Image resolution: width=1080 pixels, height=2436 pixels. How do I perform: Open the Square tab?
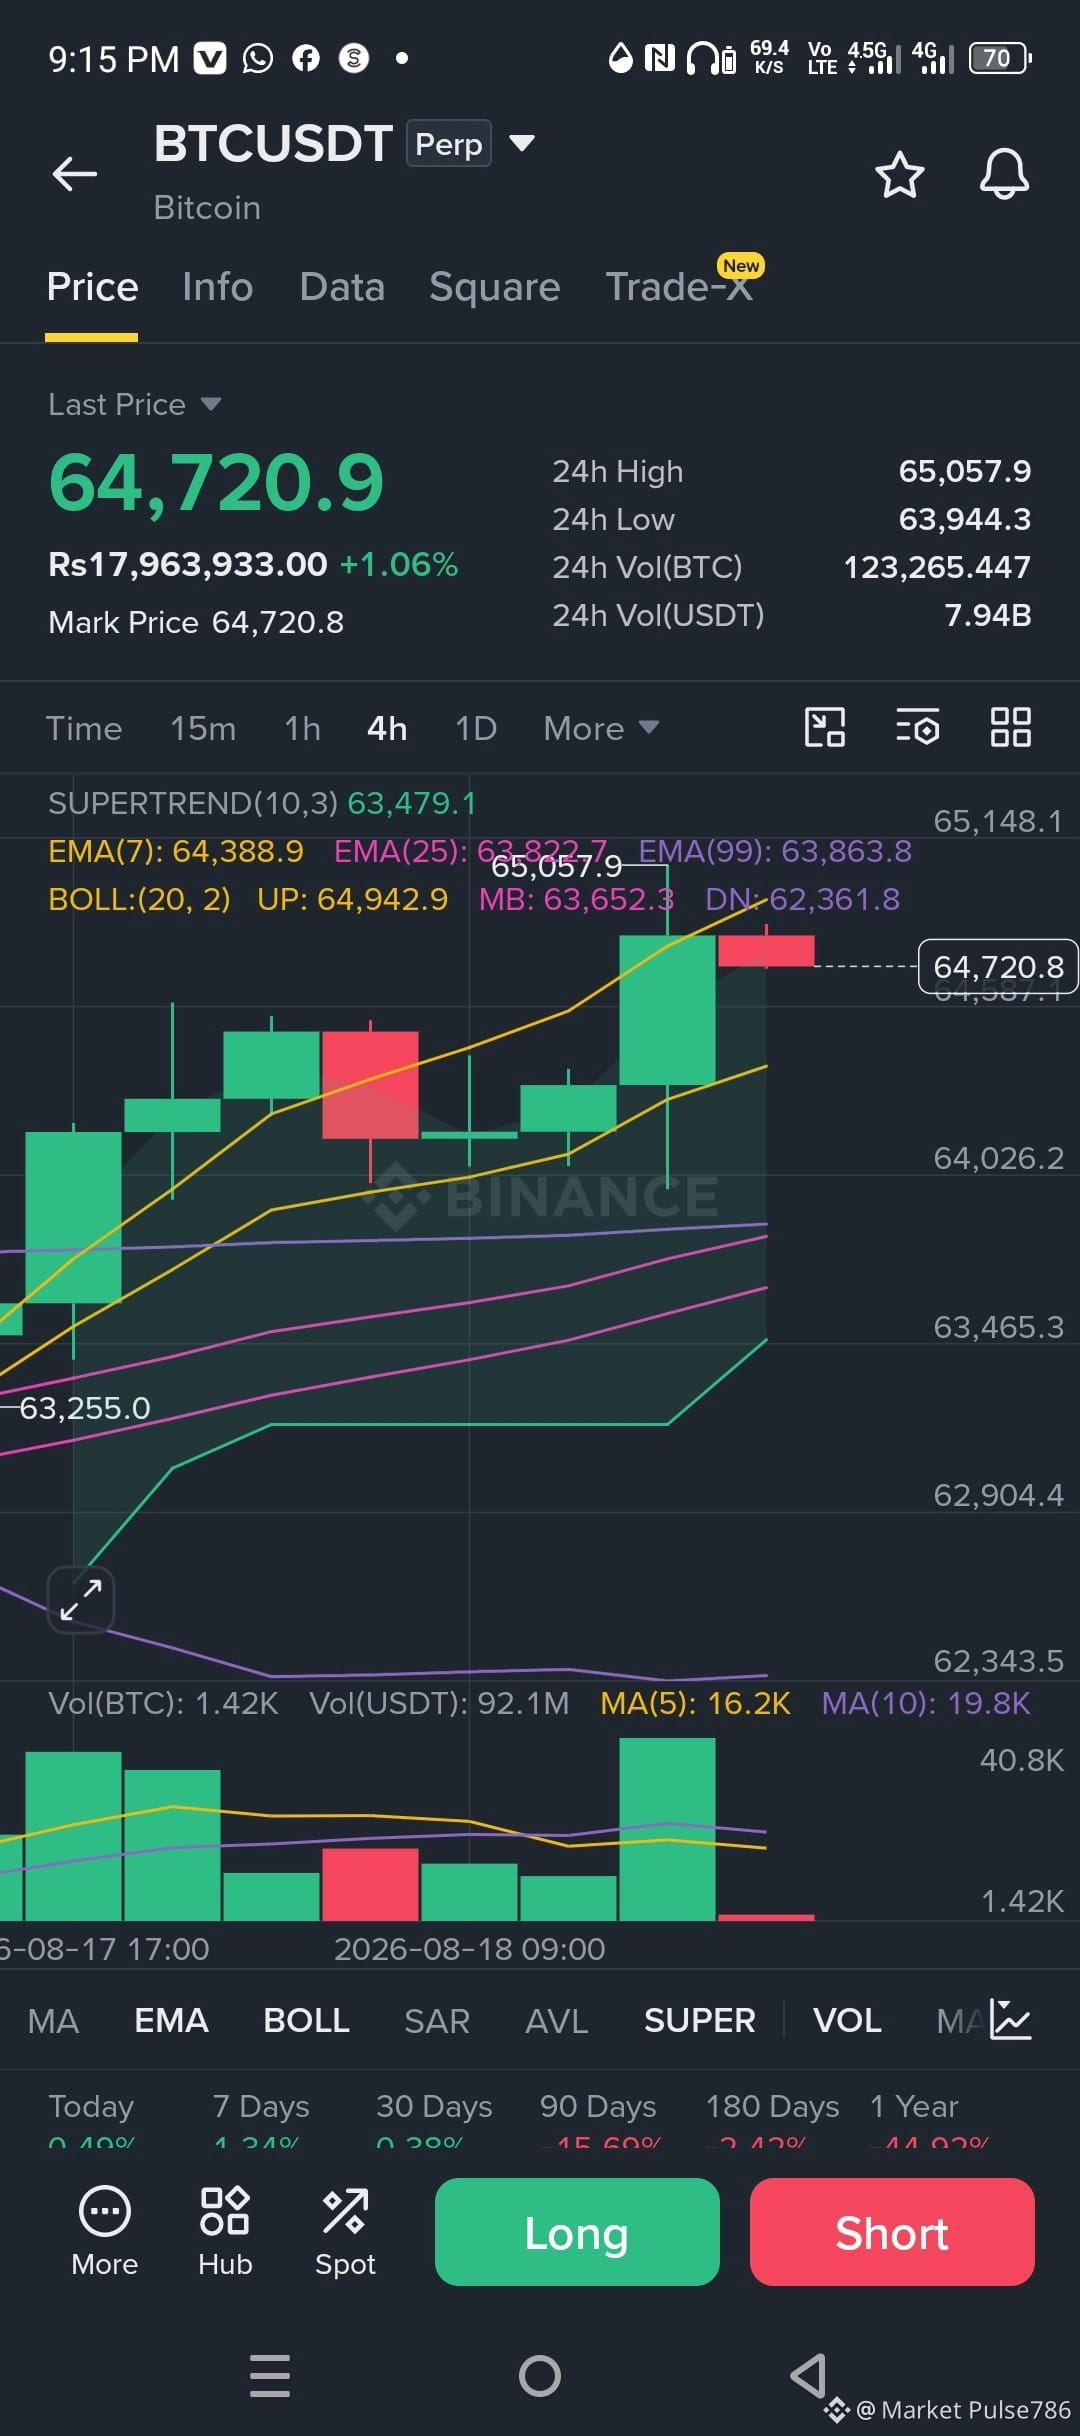494,287
